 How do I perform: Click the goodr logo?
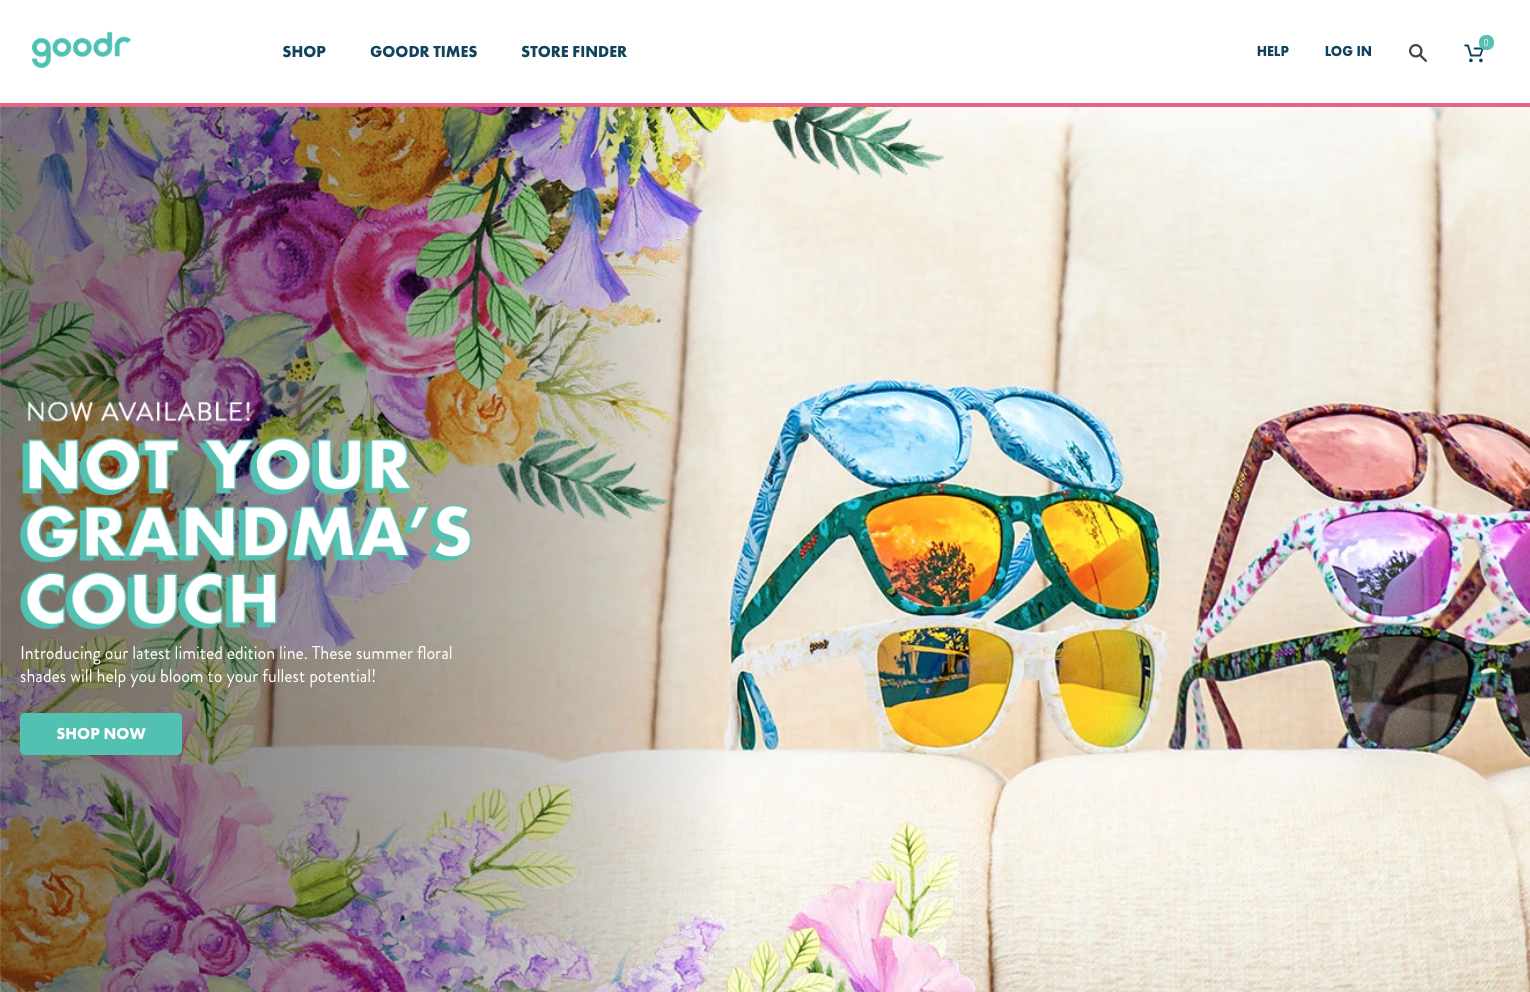point(81,50)
